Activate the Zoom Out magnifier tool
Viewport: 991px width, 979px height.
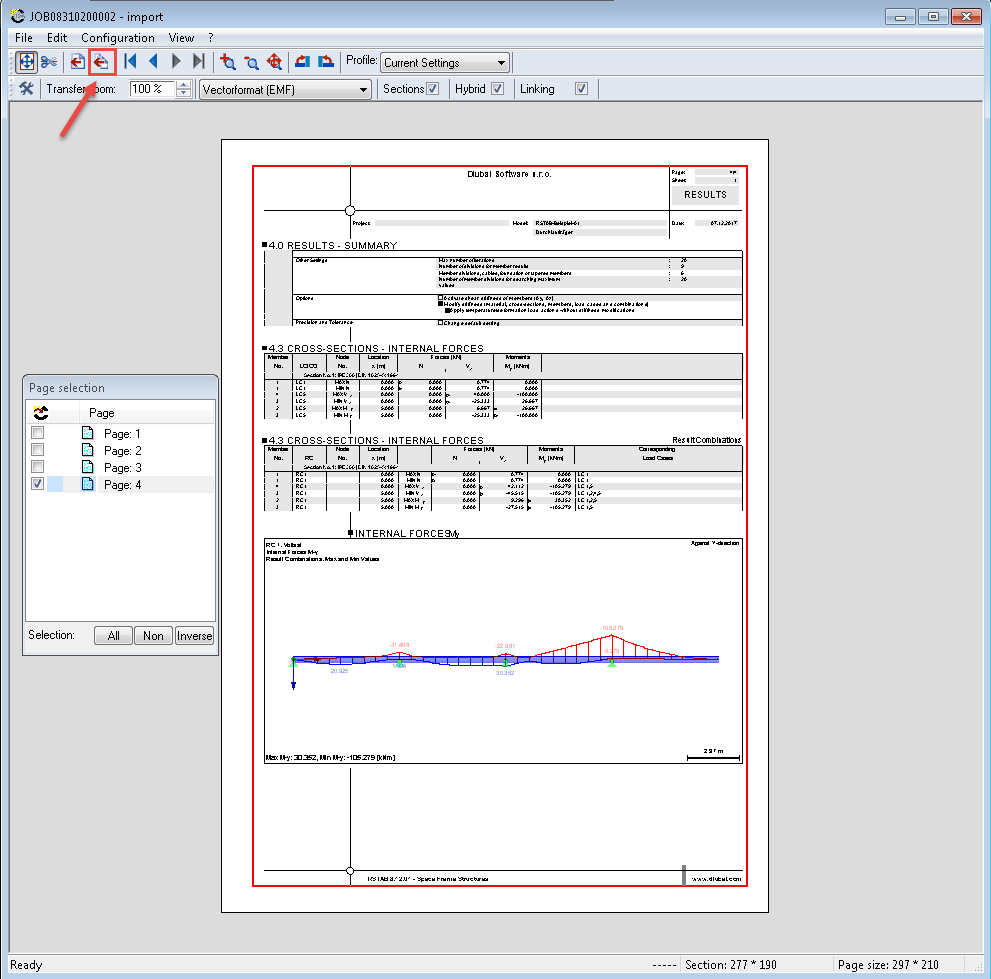pyautogui.click(x=251, y=61)
